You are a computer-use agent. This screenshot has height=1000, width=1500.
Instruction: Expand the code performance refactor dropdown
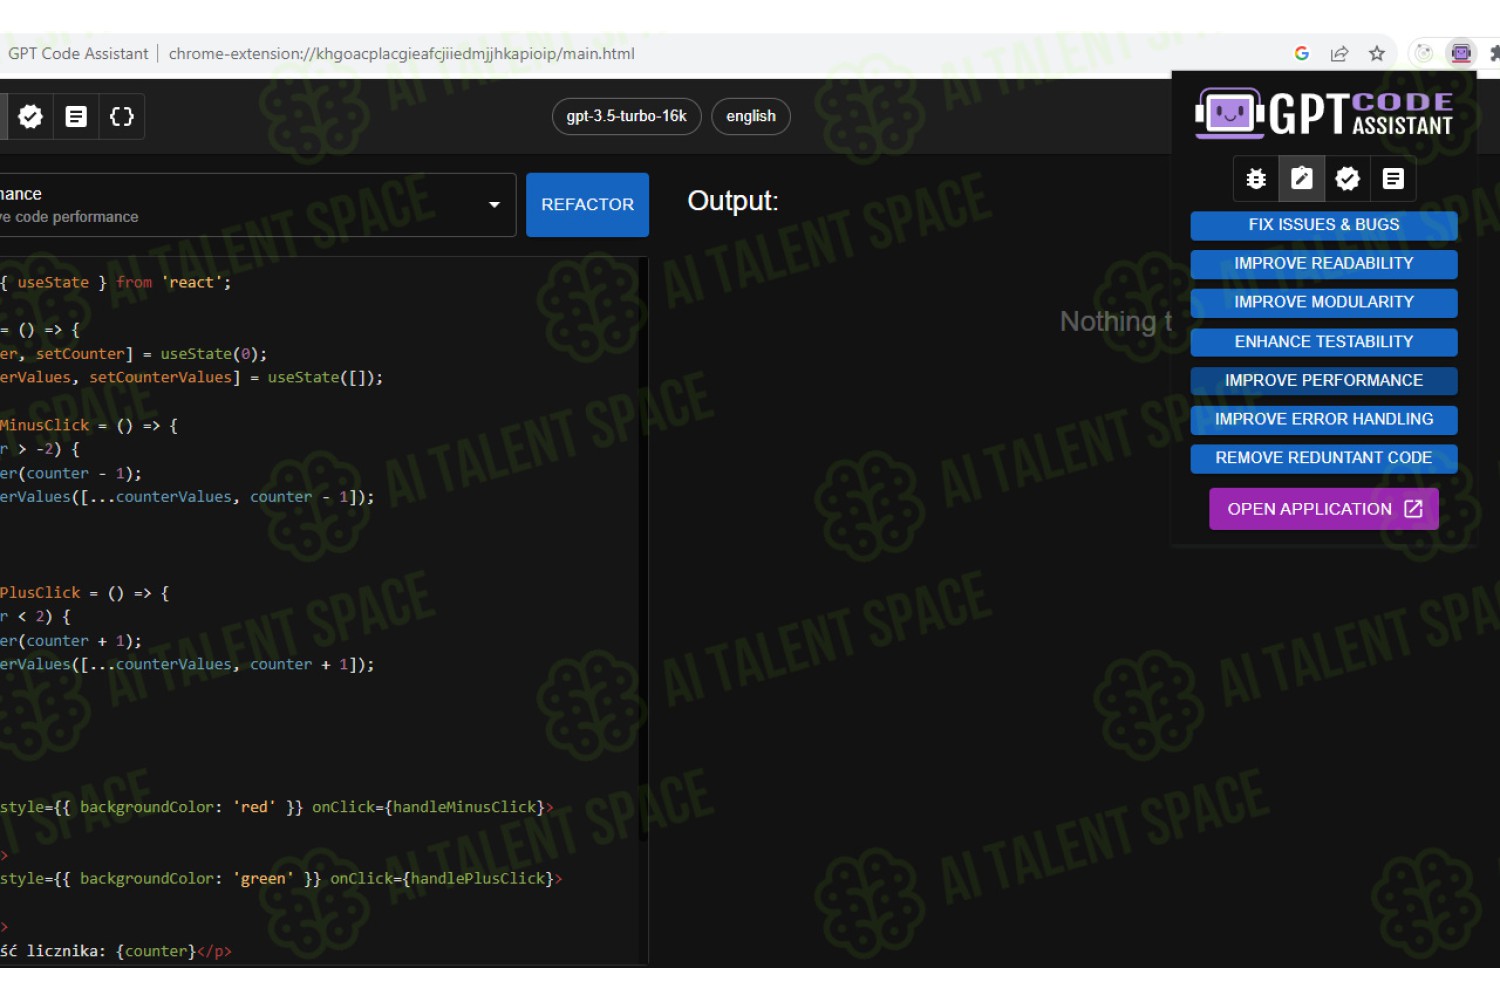[257, 205]
